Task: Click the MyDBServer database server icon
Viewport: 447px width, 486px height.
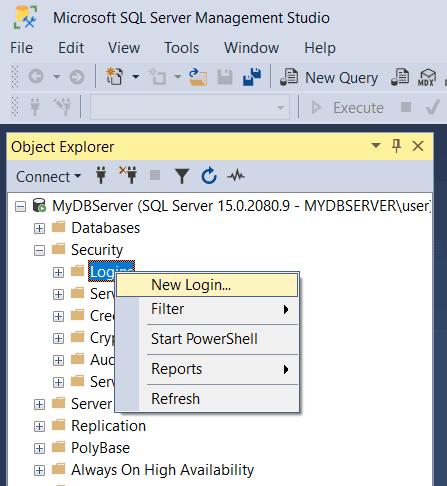Action: [39, 205]
